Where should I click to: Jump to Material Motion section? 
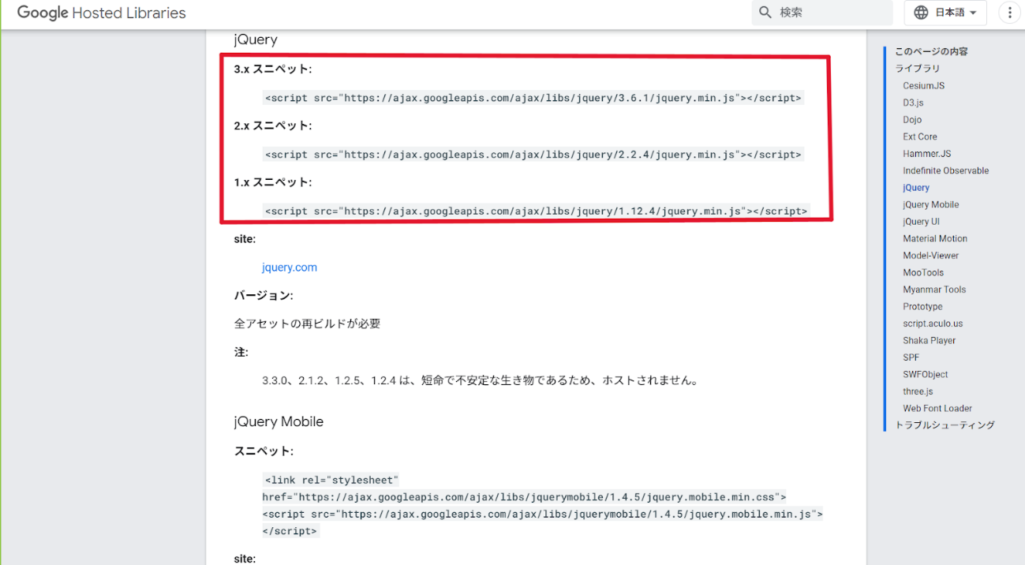pyautogui.click(x=935, y=239)
